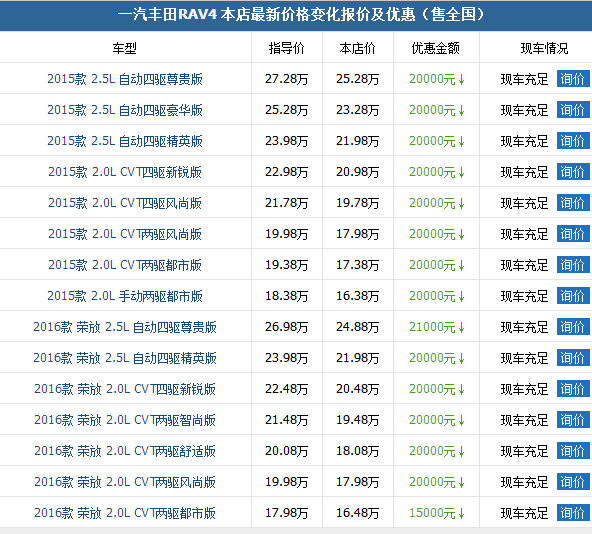Screen dimensions: 592x534
Task: Open the 2016款 荣放 2.5L 自动四驱精英版 link
Action: pos(125,358)
